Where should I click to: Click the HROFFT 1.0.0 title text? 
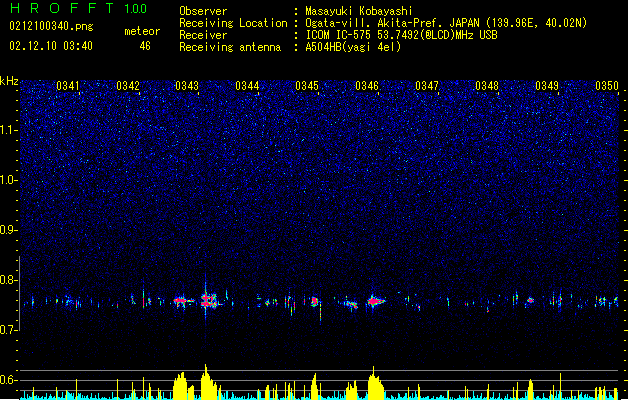pyautogui.click(x=78, y=8)
